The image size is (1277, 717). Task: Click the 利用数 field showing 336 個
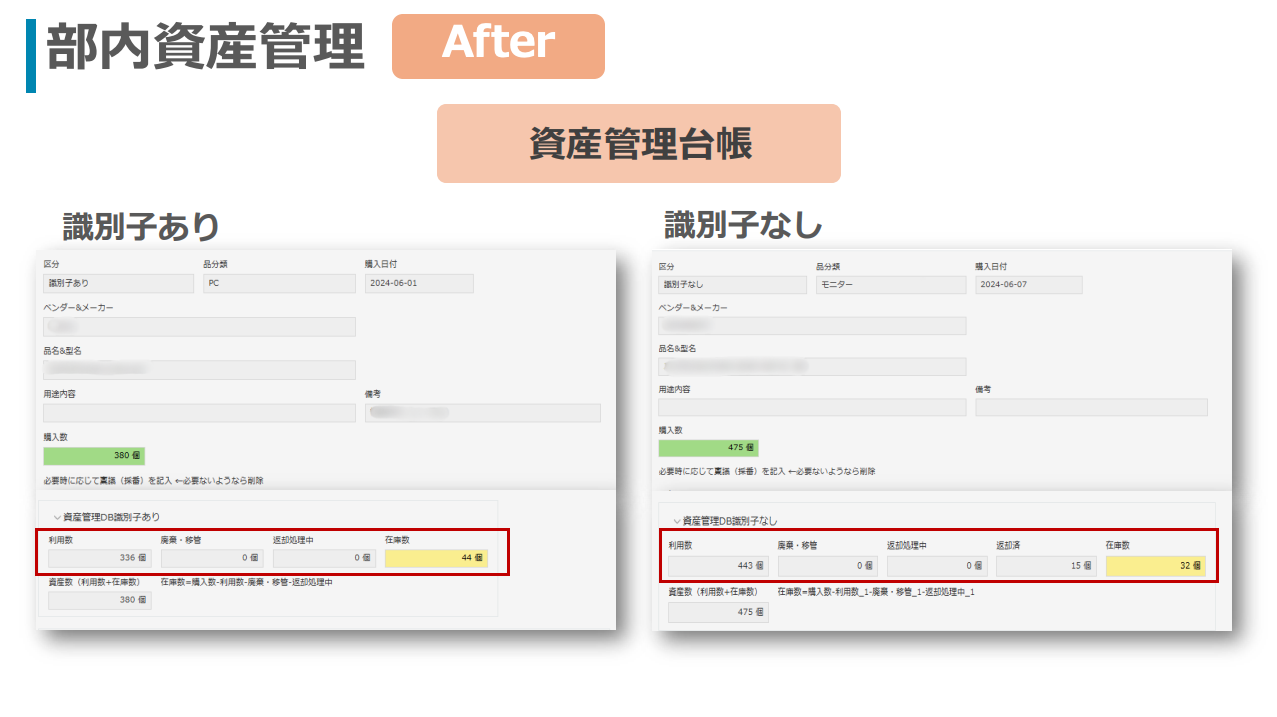point(100,558)
